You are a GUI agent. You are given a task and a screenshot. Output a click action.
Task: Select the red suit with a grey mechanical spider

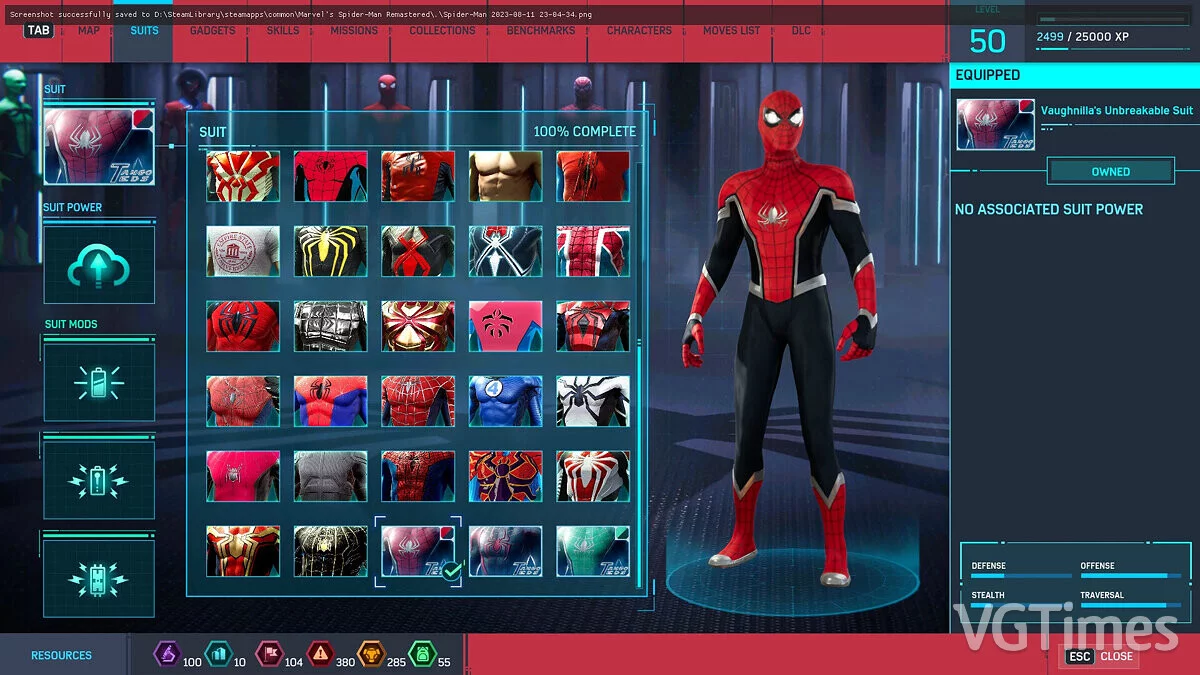tap(593, 326)
